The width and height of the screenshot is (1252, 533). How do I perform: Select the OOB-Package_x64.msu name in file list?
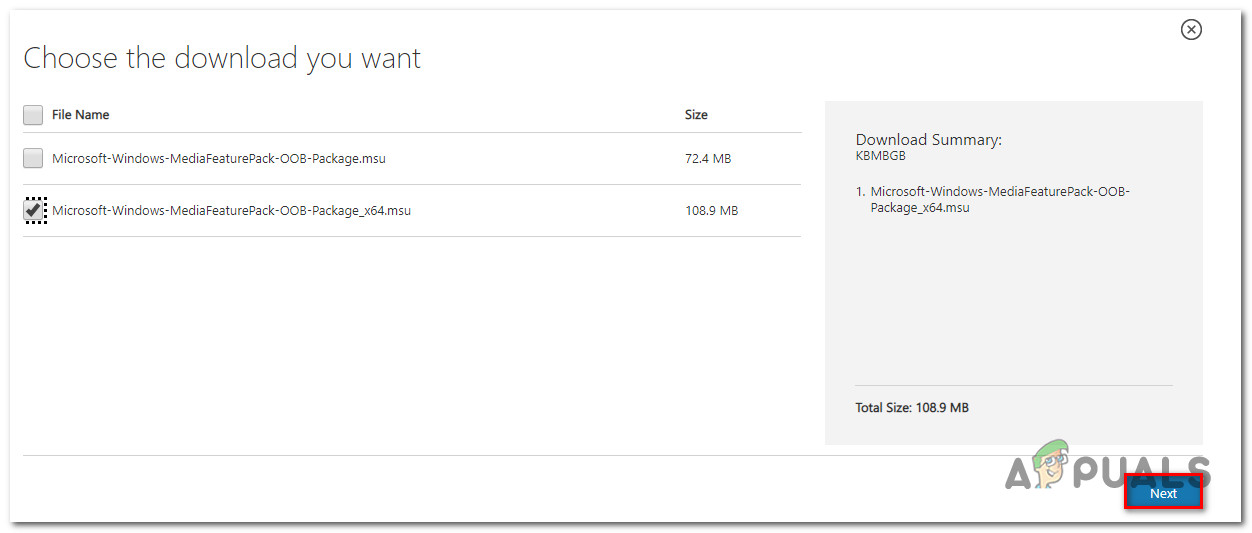231,210
